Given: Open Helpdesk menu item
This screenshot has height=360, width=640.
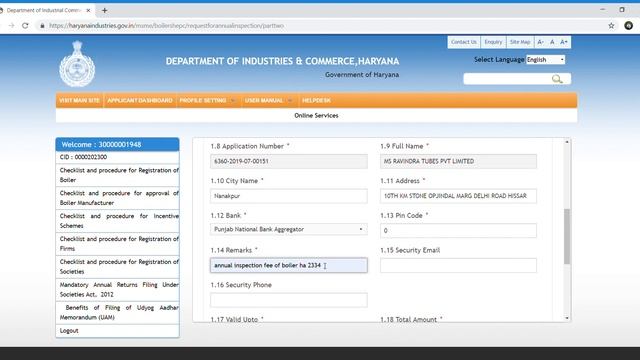Looking at the screenshot, I should (x=316, y=100).
